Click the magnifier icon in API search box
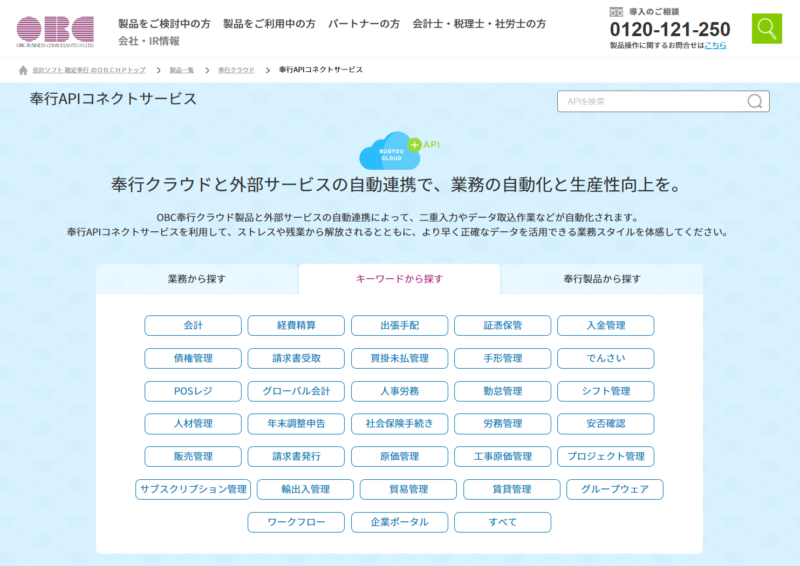Viewport: 800px width, 566px height. pos(755,101)
